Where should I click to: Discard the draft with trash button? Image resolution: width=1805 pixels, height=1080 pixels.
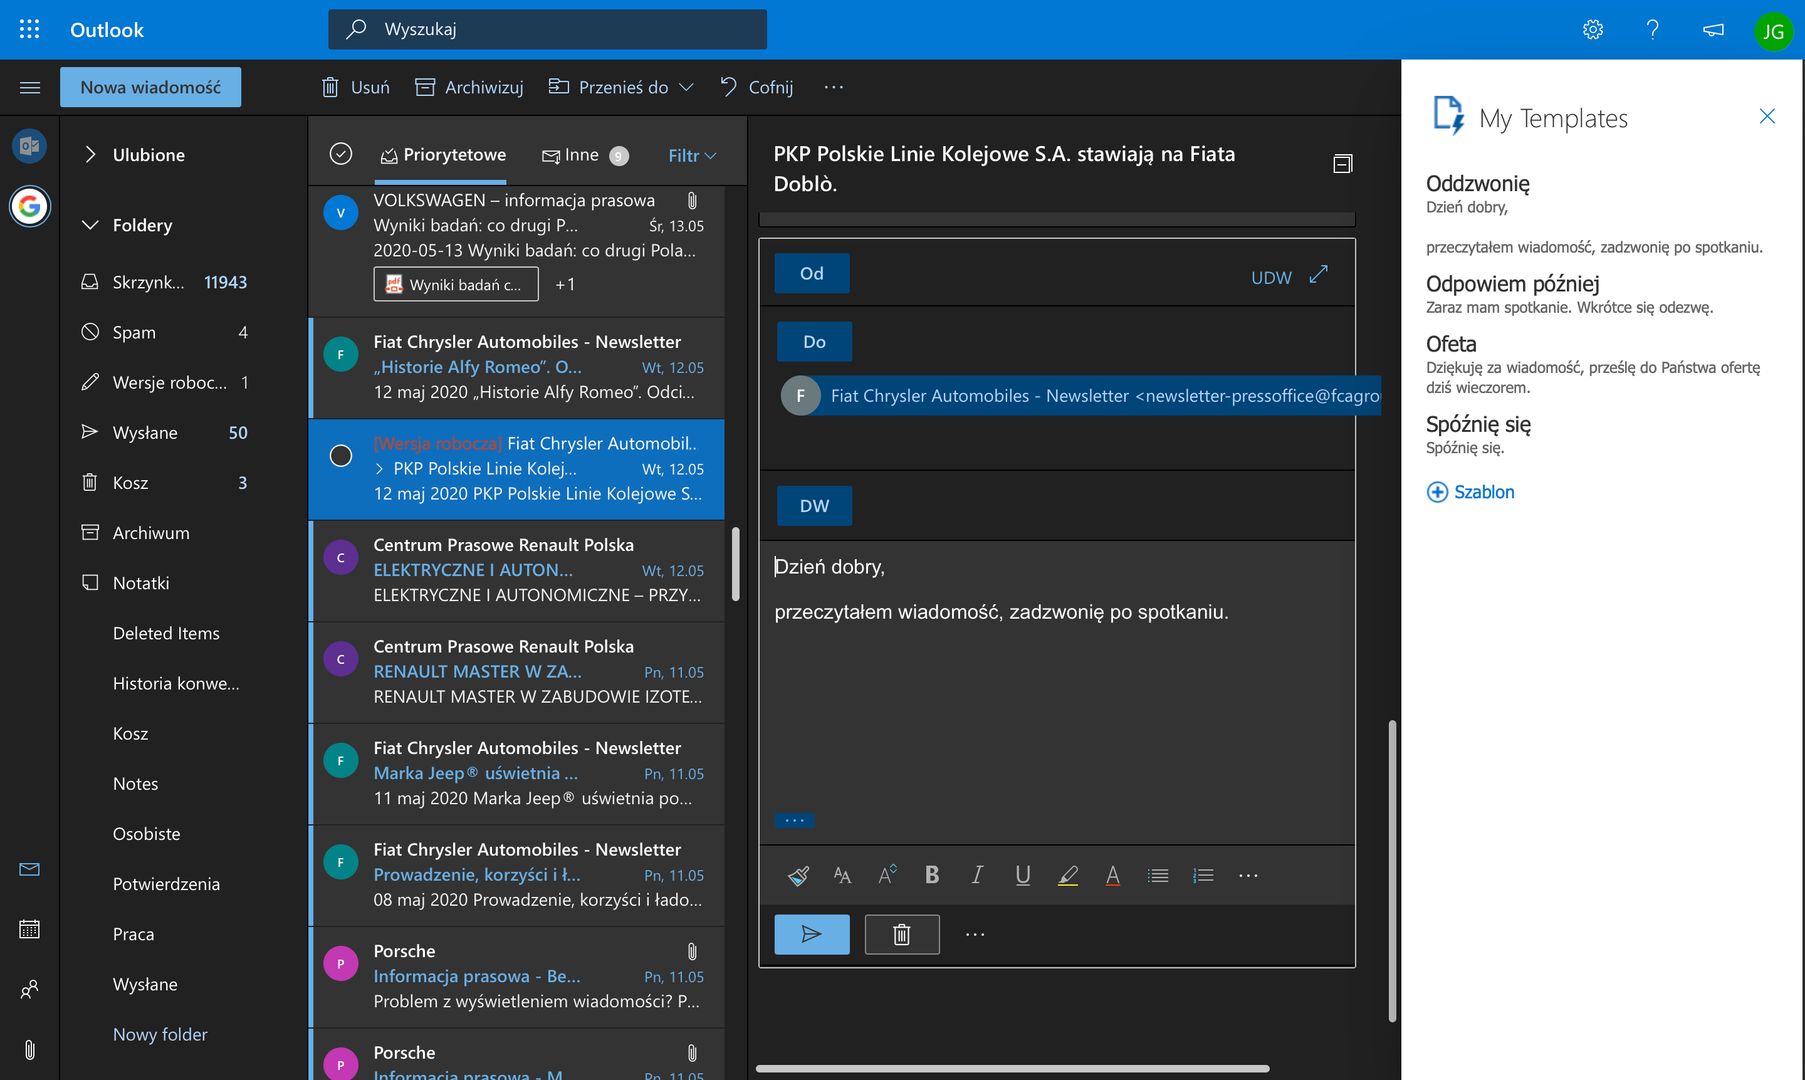coord(902,934)
